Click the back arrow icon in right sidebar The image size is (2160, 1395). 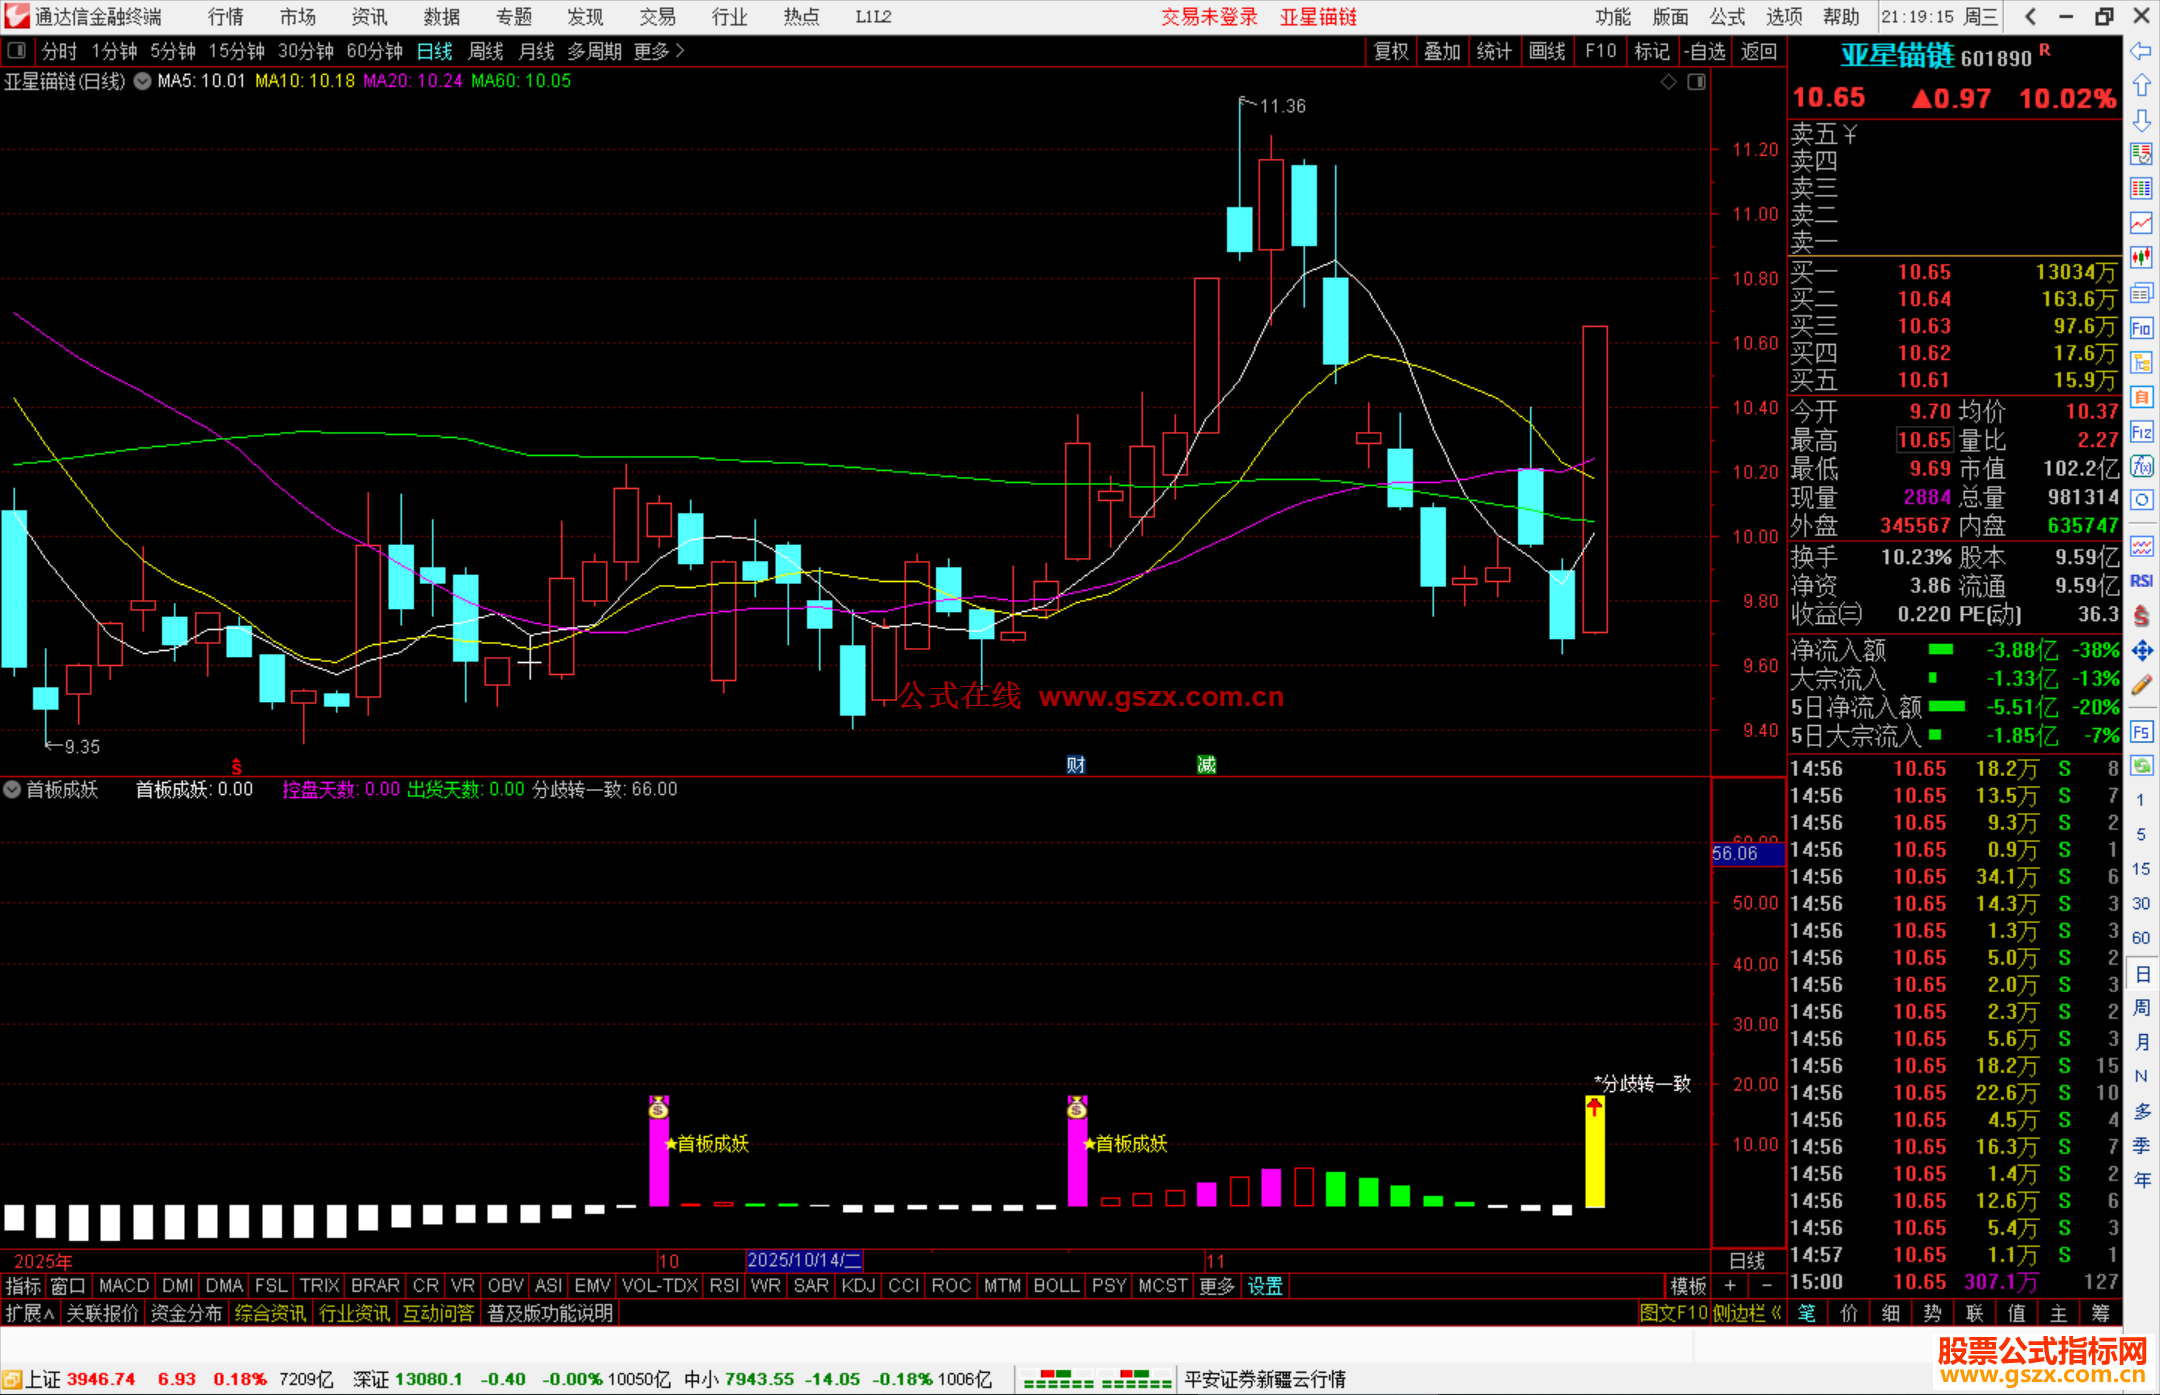pyautogui.click(x=2141, y=51)
